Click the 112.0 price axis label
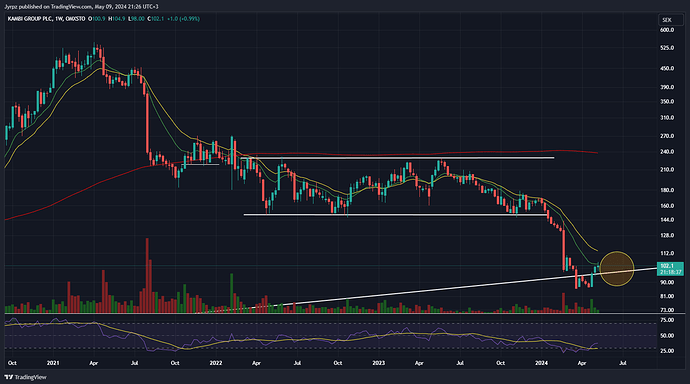Viewport: 690px width, 384px height. tap(667, 253)
